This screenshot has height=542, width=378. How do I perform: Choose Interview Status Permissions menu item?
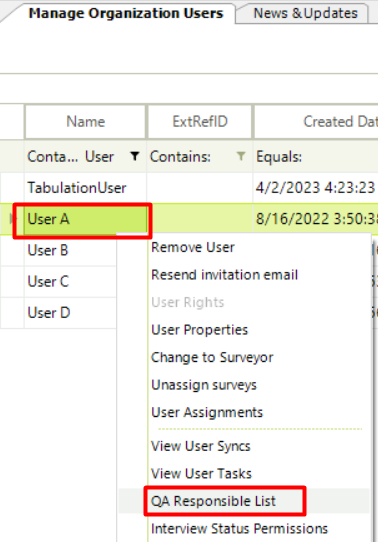(239, 529)
